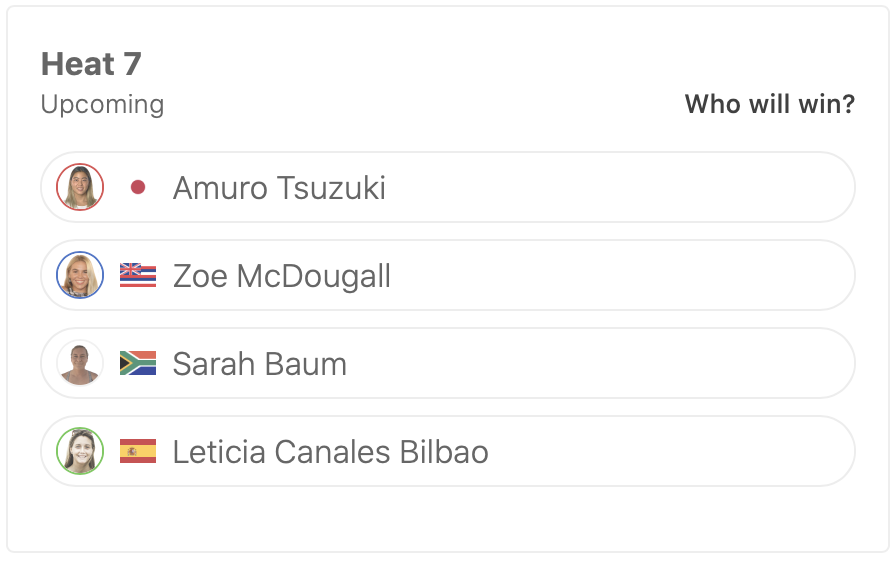Click the Heat 7 heading
The width and height of the screenshot is (894, 562).
91,64
